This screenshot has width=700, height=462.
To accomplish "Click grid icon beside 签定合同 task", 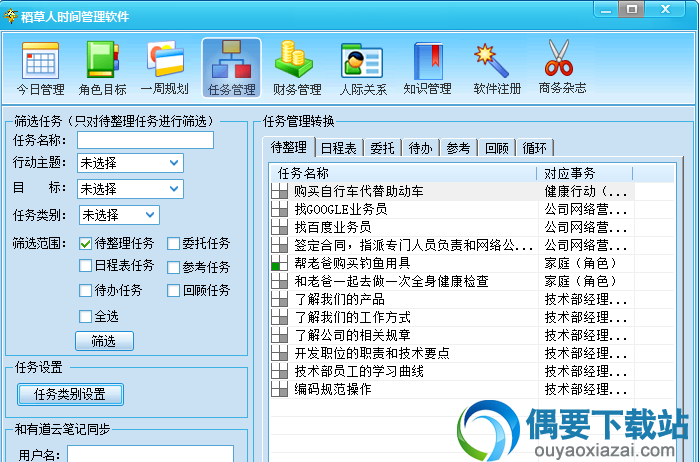I will pos(279,245).
